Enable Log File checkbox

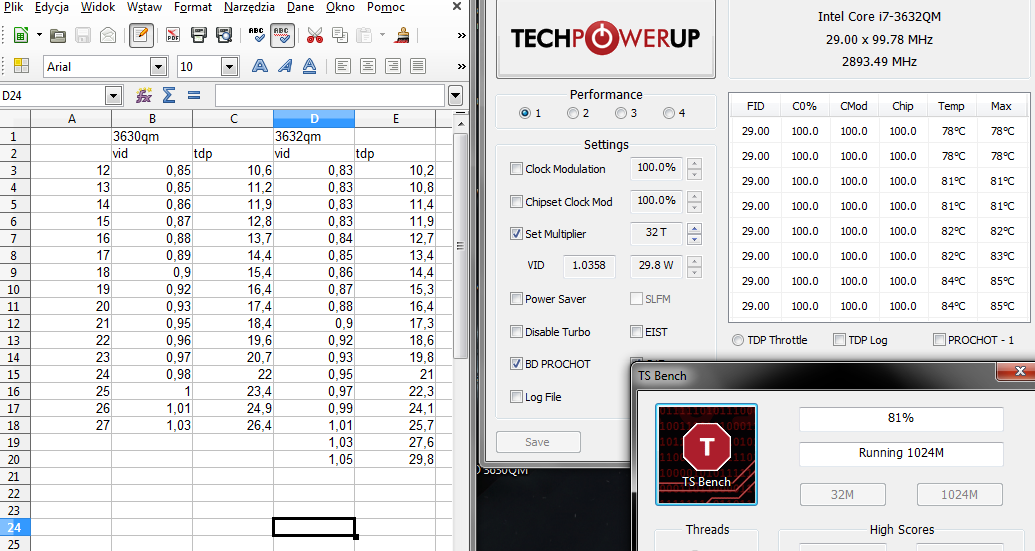(516, 397)
